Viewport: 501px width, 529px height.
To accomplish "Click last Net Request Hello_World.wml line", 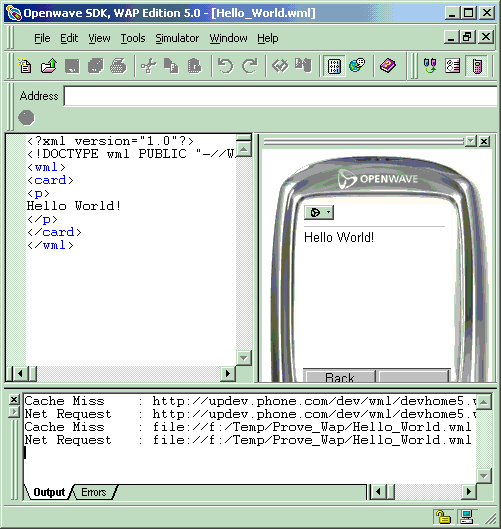I will click(x=248, y=440).
